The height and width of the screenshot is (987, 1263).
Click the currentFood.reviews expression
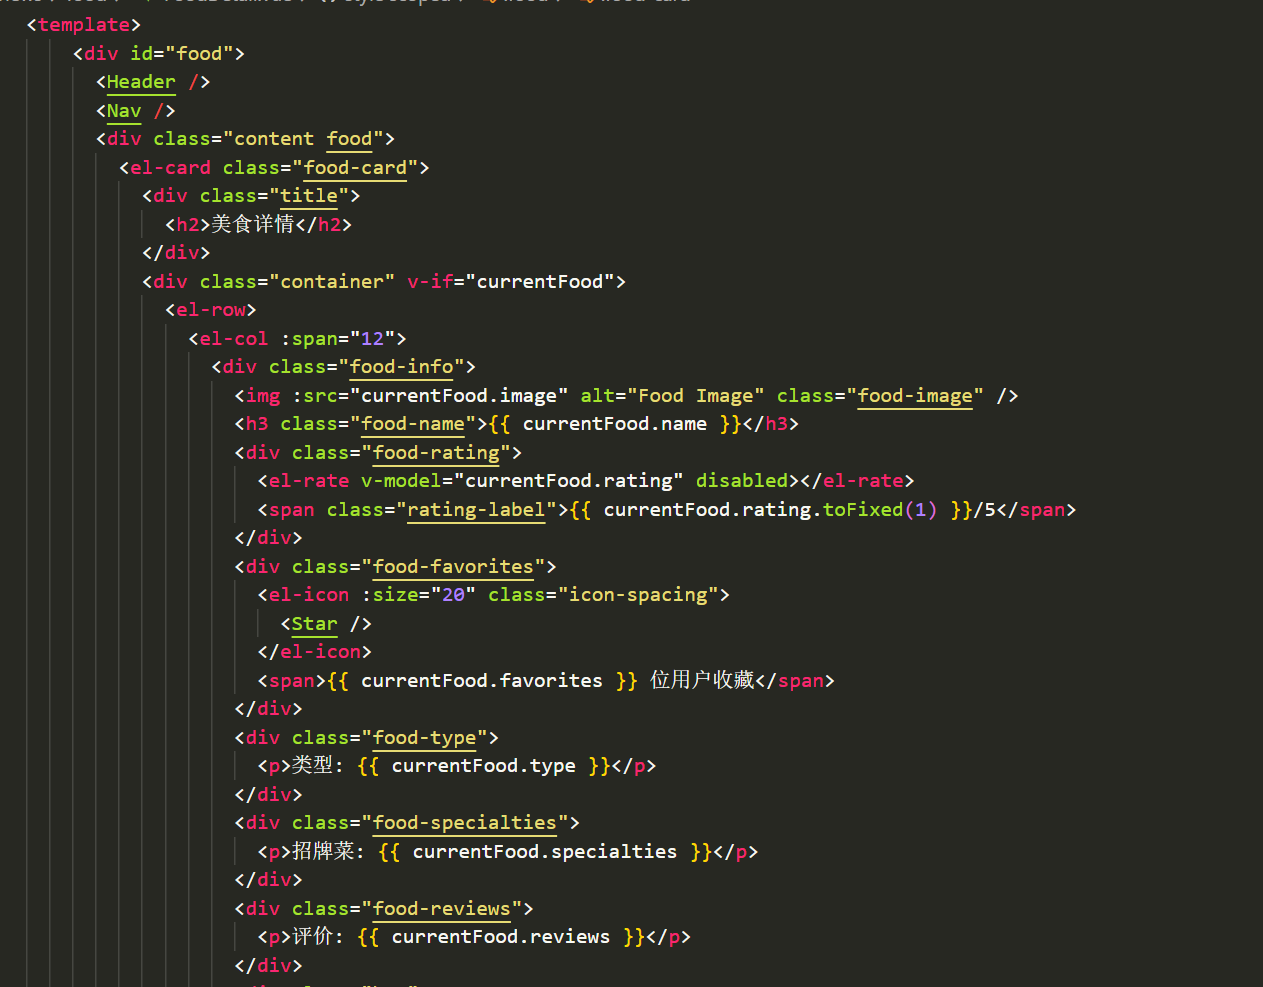[x=500, y=937]
